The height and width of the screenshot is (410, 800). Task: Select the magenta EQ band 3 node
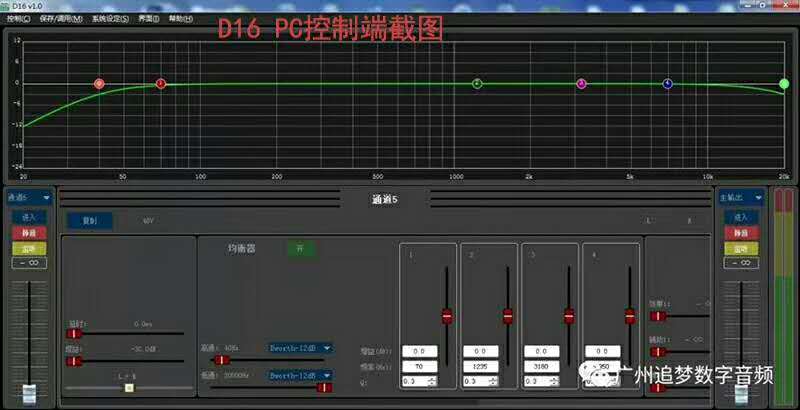pos(581,84)
